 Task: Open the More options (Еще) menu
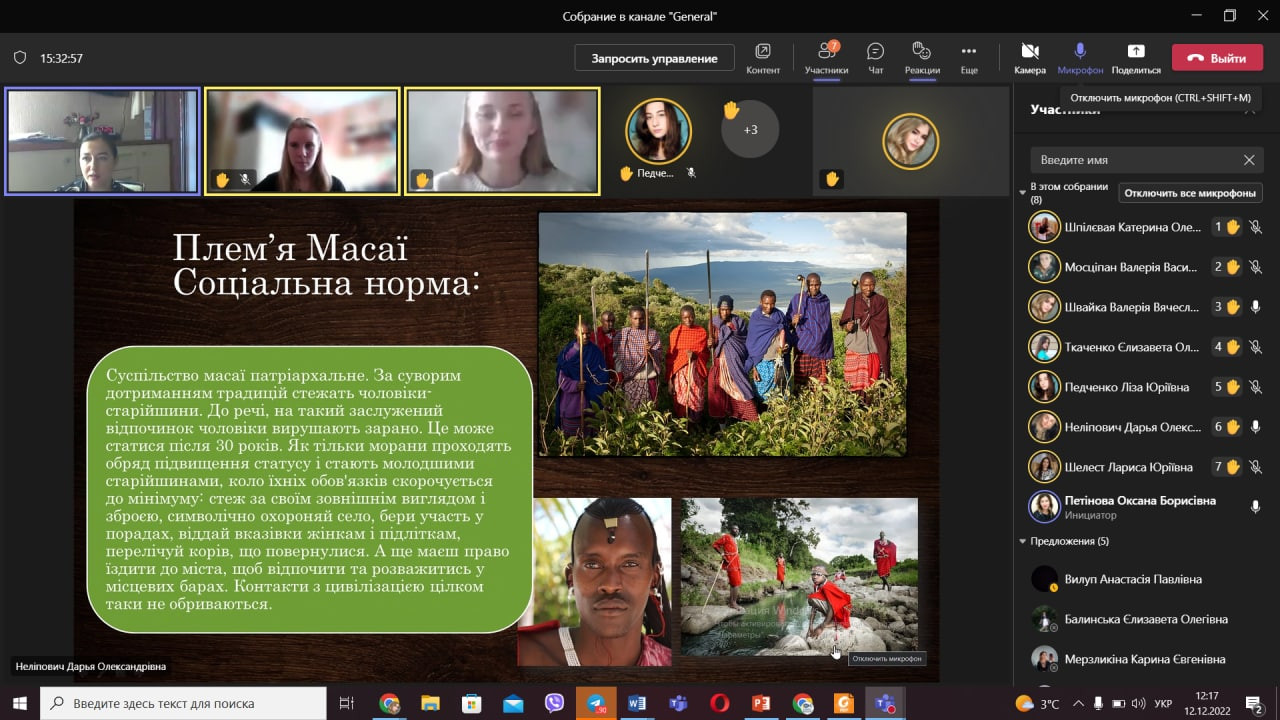click(968, 57)
